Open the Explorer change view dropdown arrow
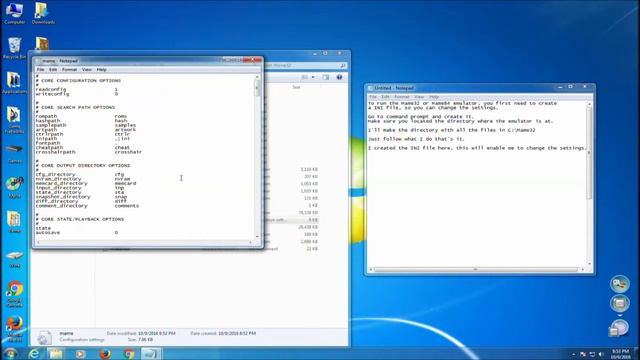Screen dimensions: 640x360 tap(313, 77)
